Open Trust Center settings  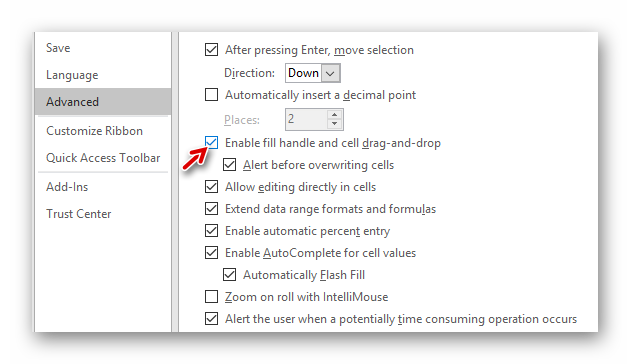tap(78, 214)
